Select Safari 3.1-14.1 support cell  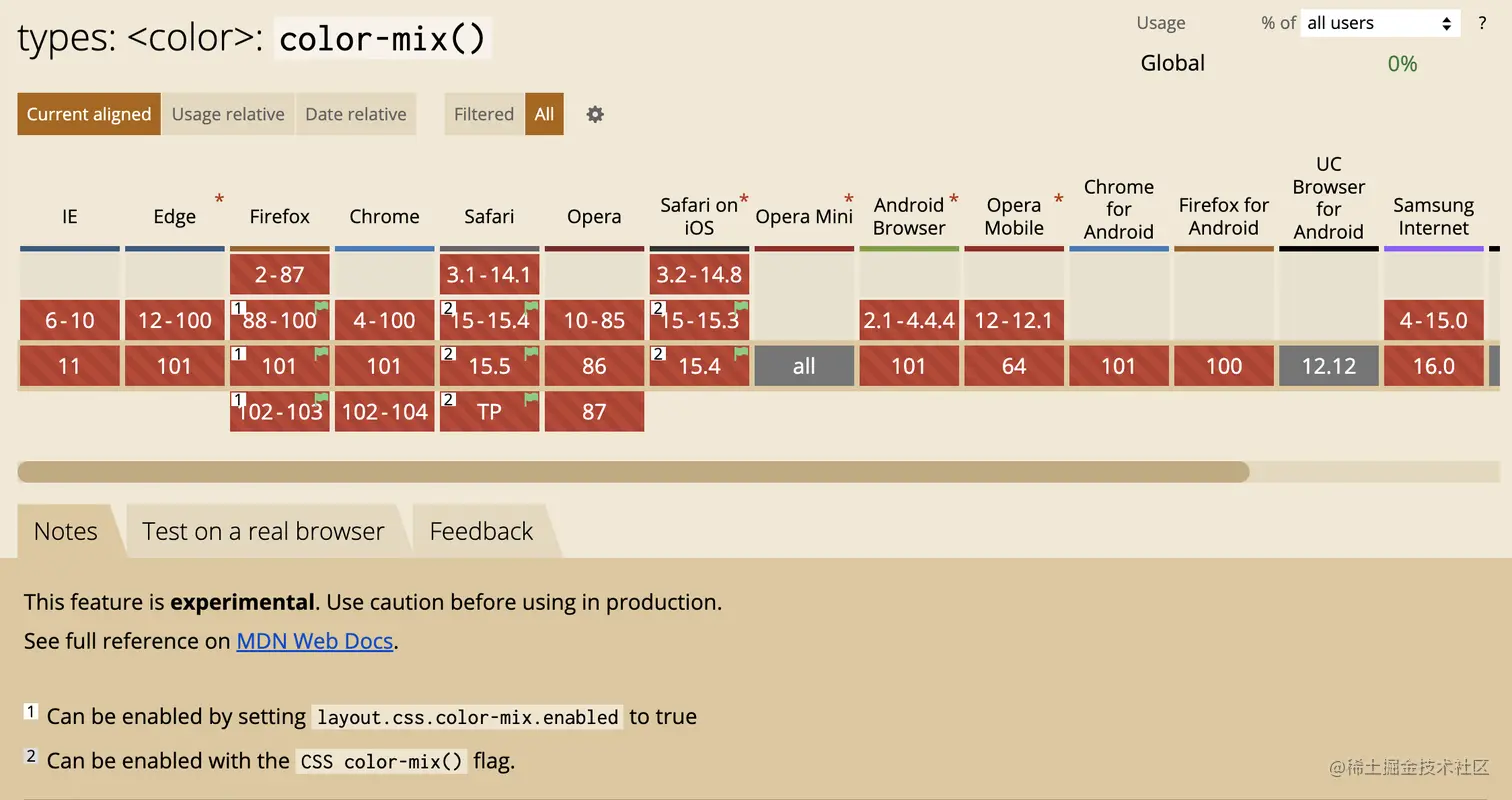coord(489,274)
